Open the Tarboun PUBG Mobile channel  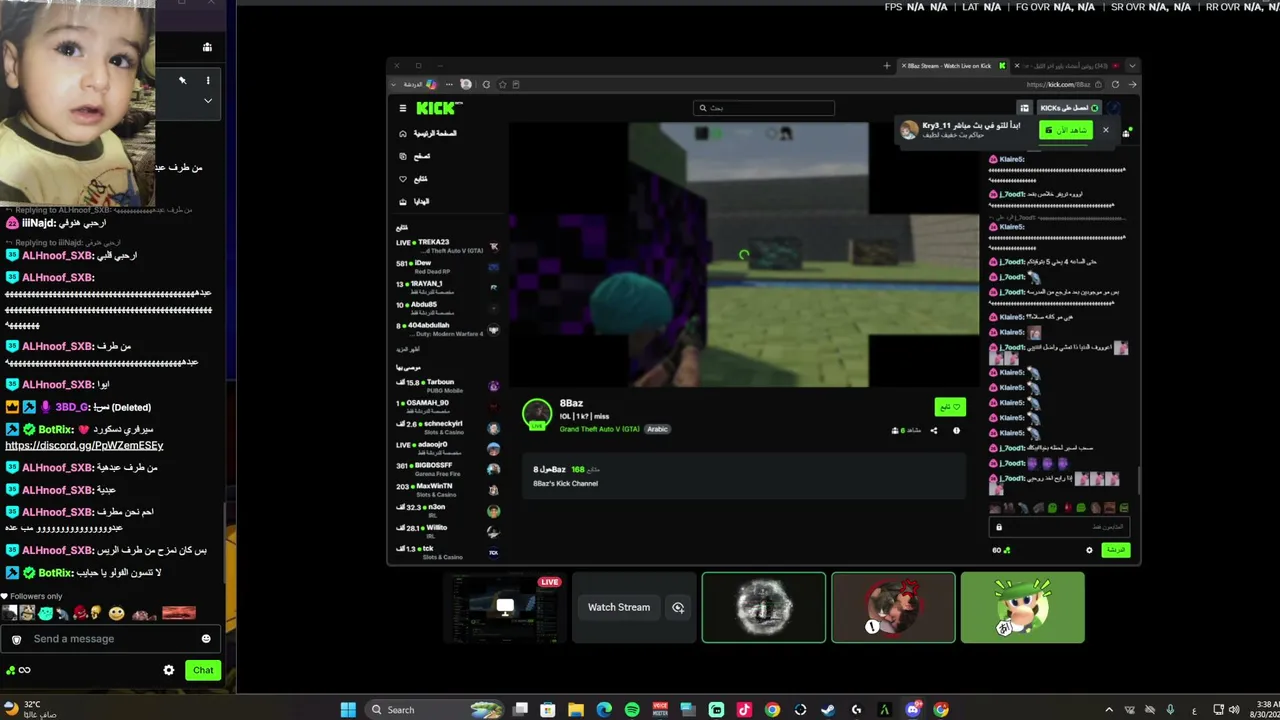447,385
